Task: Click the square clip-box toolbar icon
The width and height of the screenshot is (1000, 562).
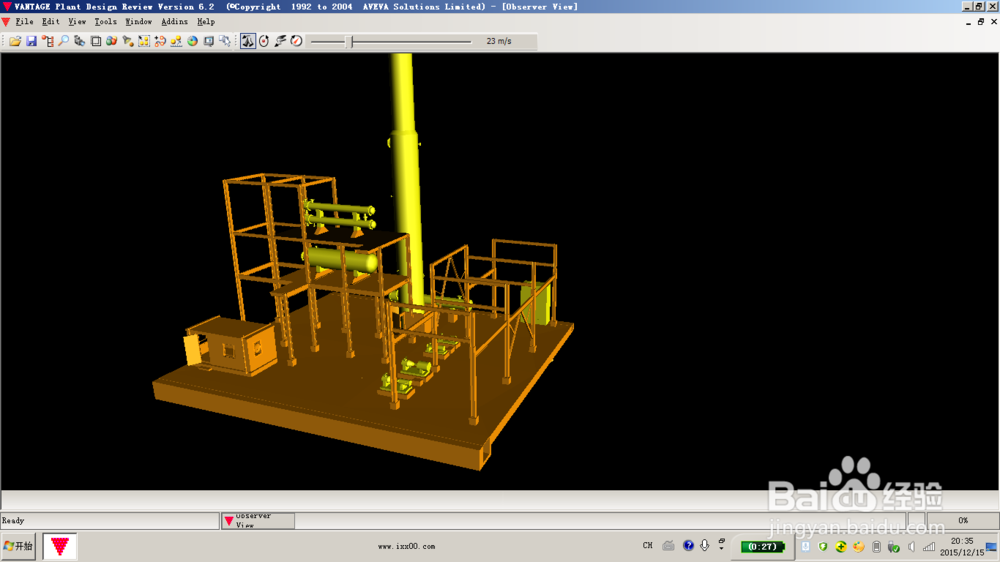Action: [96, 41]
